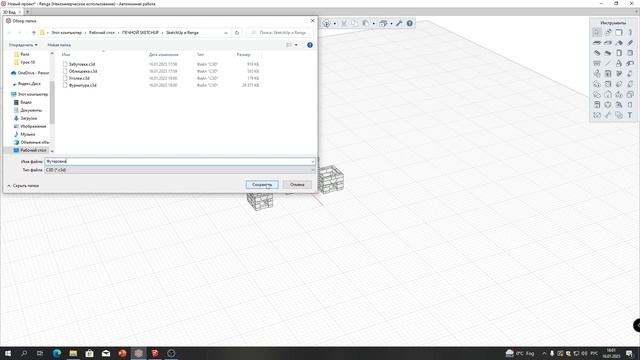Select file Фурнитура.c3d
Viewport: 640px width, 360px height.
tap(82, 85)
